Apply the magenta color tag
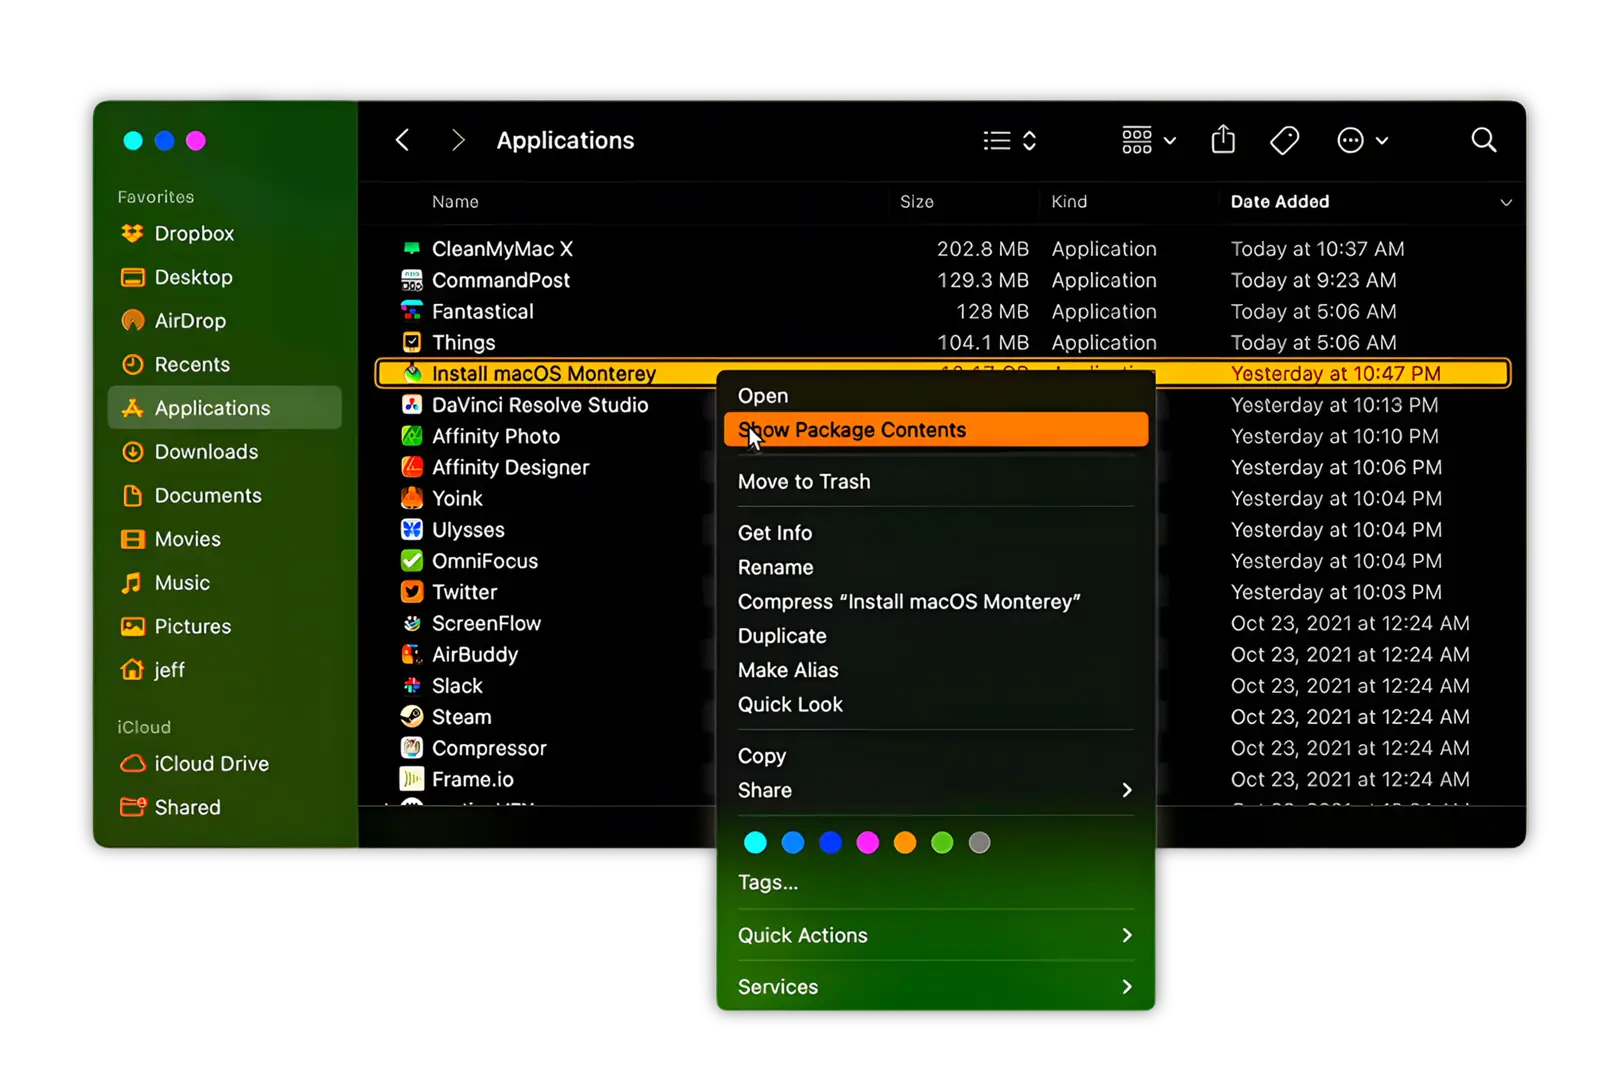 pyautogui.click(x=867, y=843)
